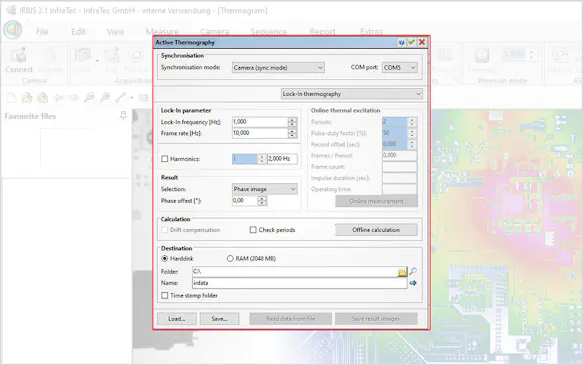The width and height of the screenshot is (583, 365).
Task: Click the Lock-In frequency input field
Action: 260,122
